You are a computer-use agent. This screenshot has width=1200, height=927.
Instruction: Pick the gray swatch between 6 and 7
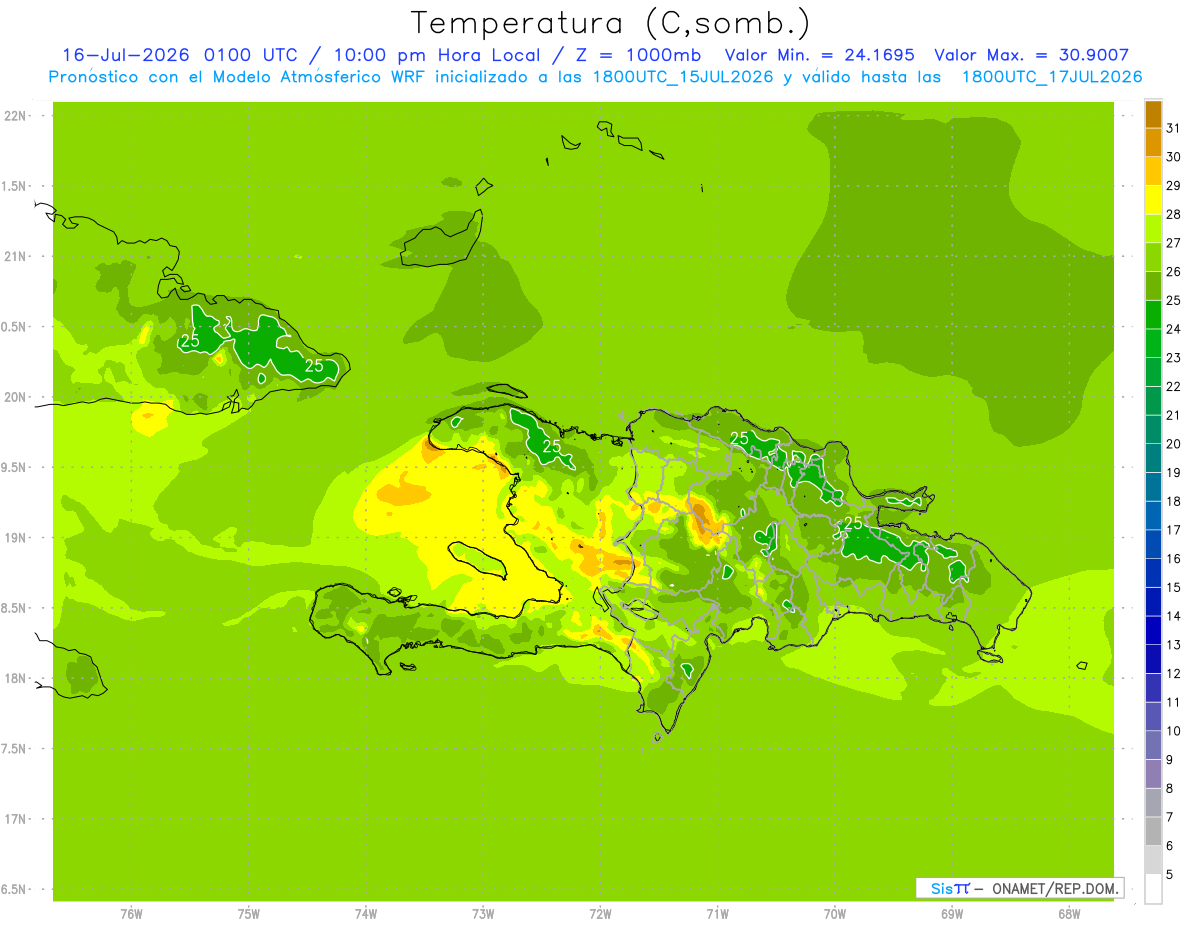point(1153,831)
